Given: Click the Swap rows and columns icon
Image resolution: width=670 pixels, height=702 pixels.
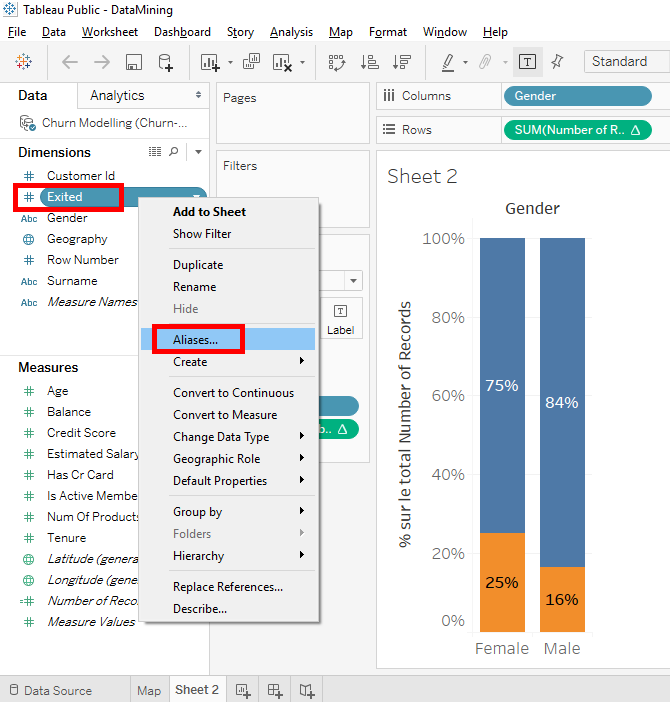Looking at the screenshot, I should 337,62.
